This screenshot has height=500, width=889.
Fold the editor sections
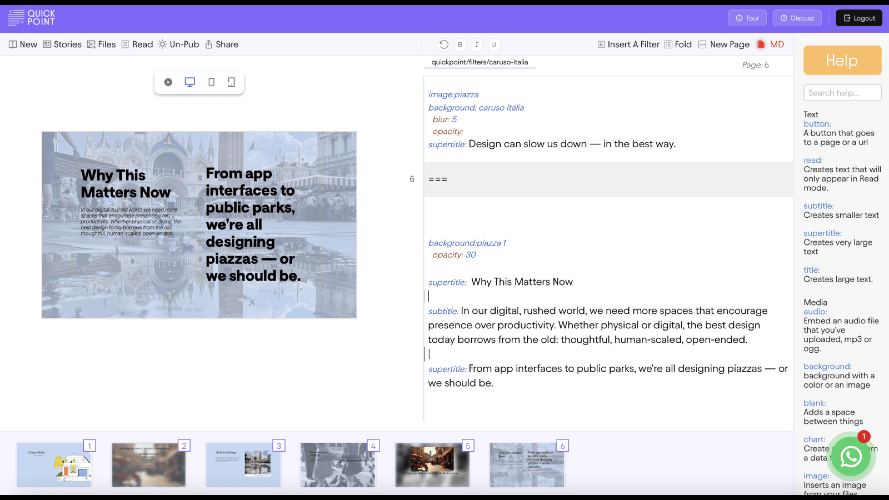coord(677,45)
